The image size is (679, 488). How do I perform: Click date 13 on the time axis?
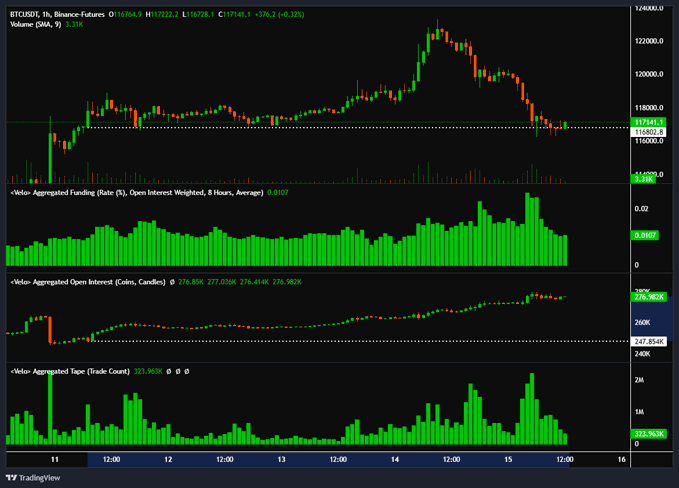[x=282, y=458]
